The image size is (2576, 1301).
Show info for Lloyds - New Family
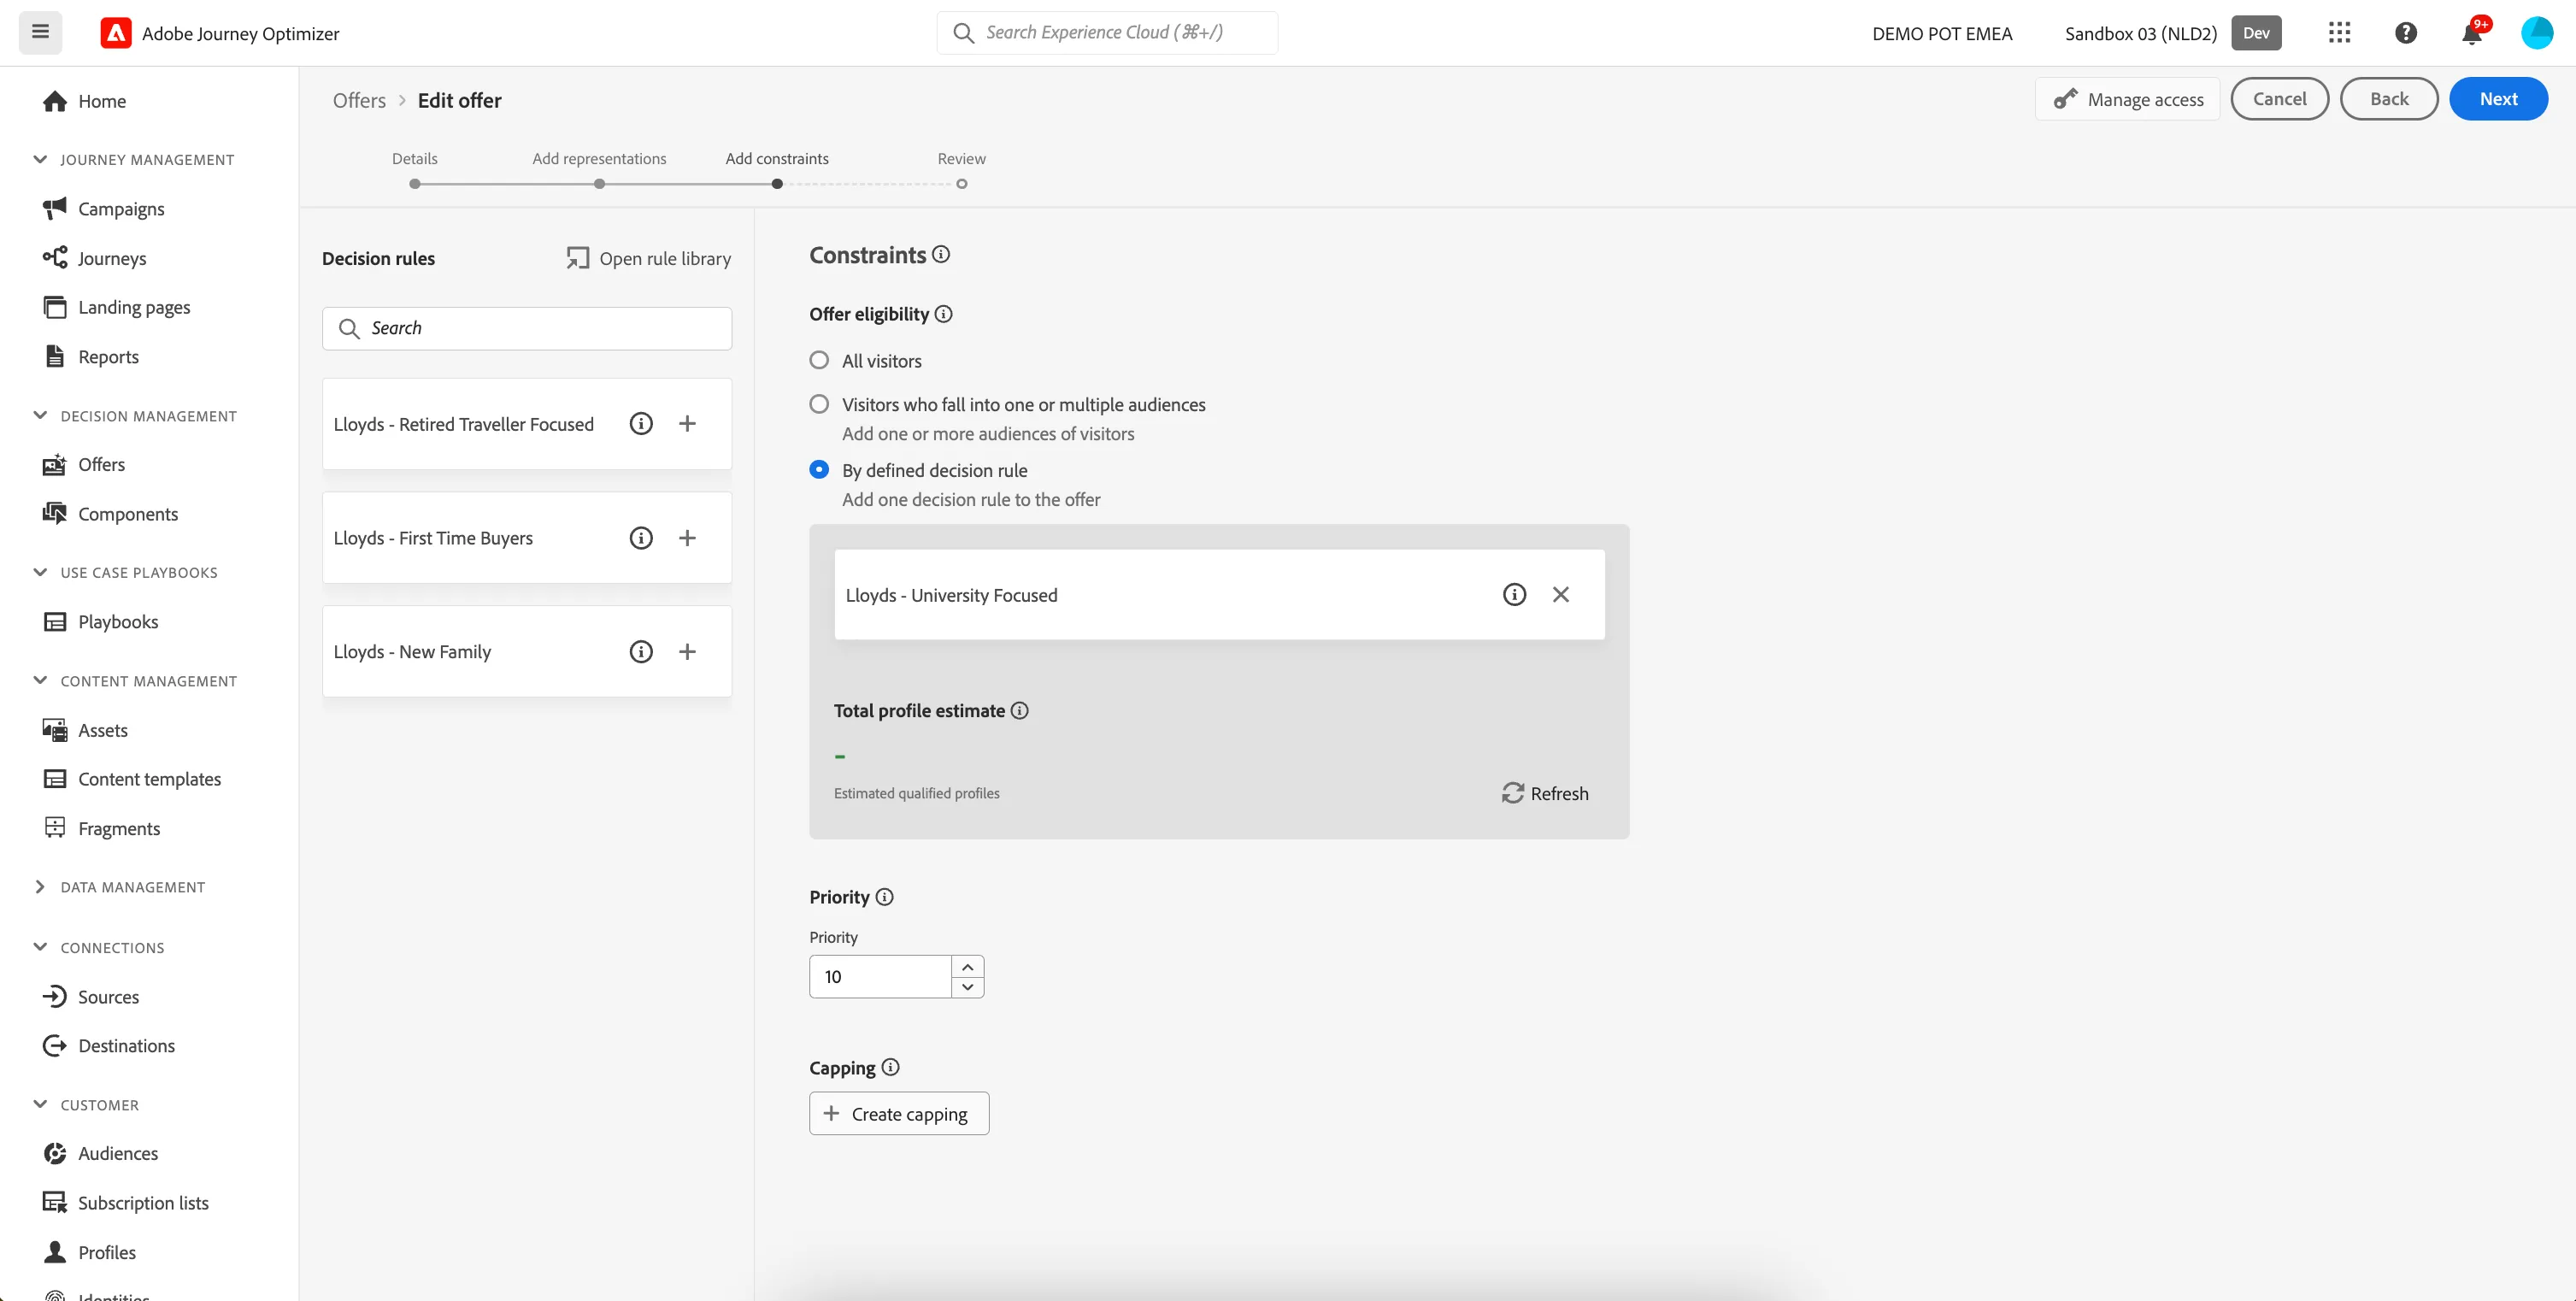641,652
